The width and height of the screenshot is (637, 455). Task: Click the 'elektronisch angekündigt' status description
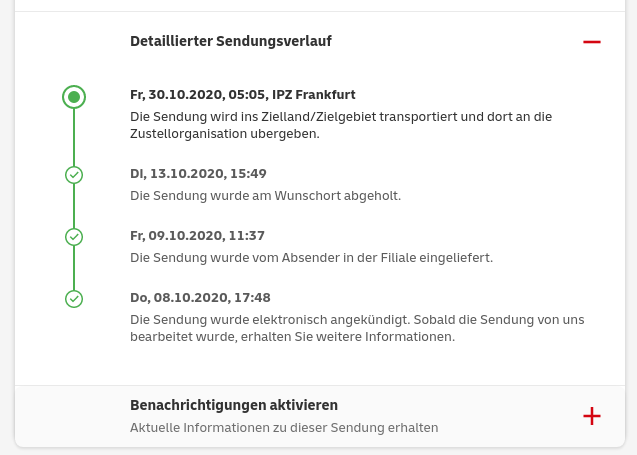coord(357,328)
